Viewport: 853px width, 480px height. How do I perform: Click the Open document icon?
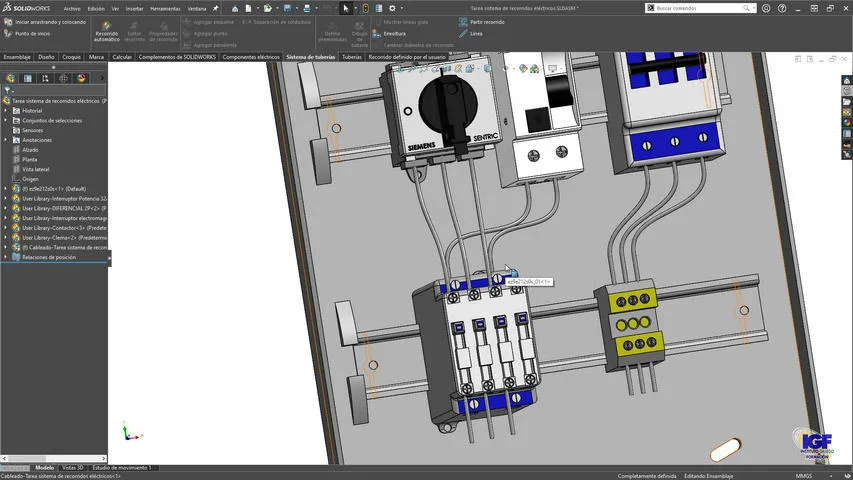(267, 8)
